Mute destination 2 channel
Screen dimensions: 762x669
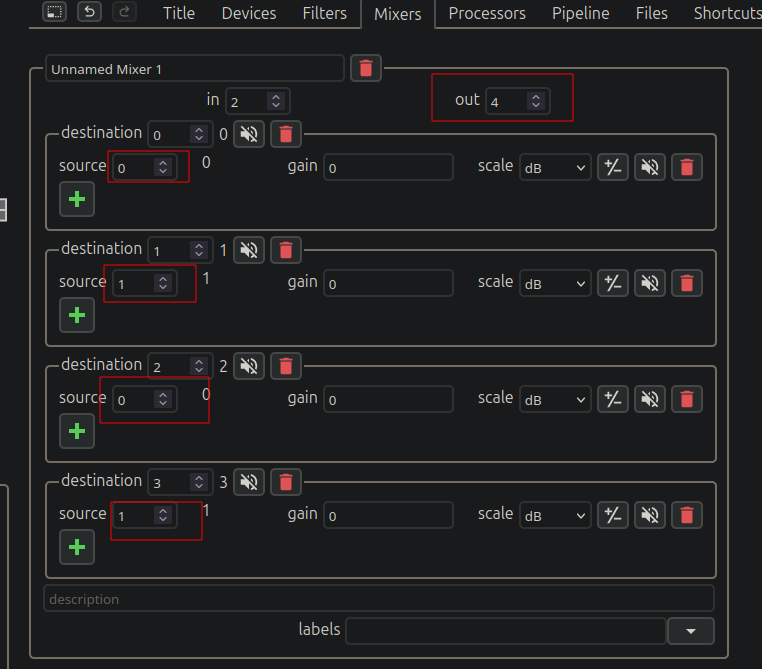click(x=249, y=366)
